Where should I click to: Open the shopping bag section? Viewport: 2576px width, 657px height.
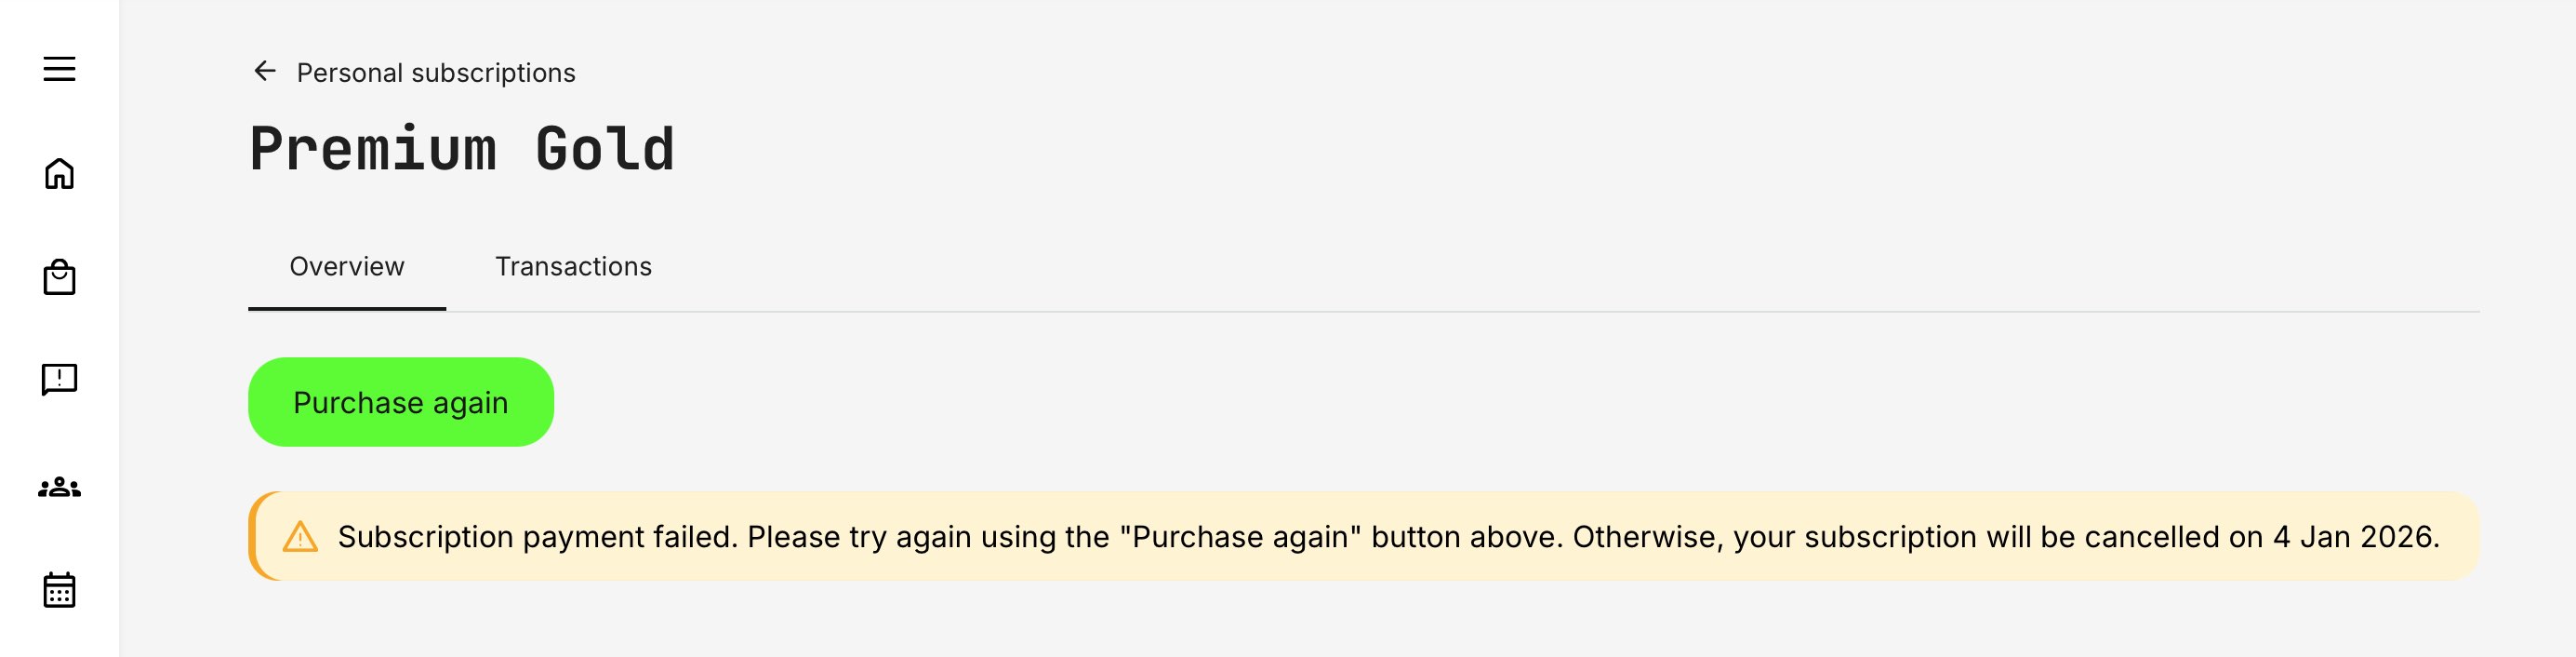click(59, 277)
